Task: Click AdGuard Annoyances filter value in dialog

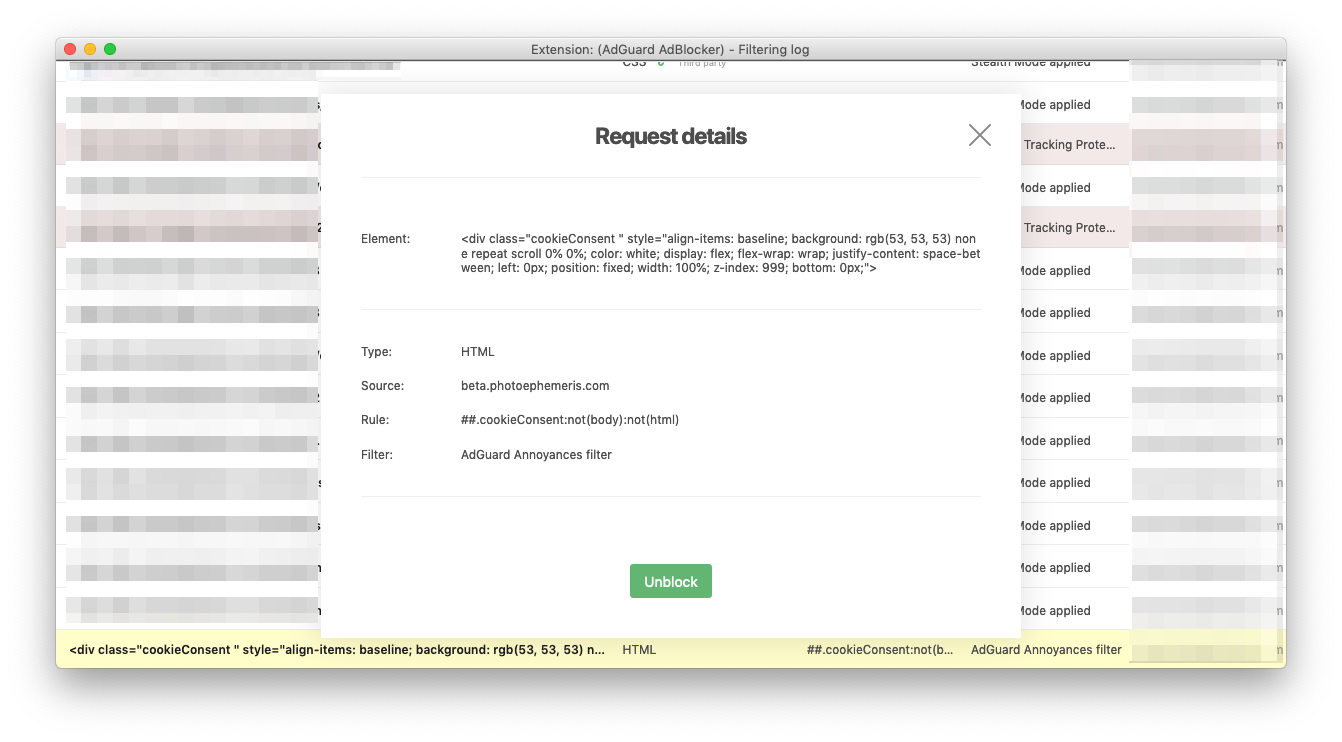Action: [x=536, y=455]
